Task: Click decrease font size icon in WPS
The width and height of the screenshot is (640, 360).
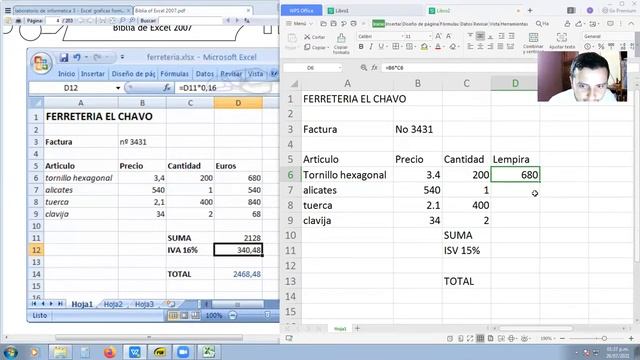Action: click(x=448, y=36)
